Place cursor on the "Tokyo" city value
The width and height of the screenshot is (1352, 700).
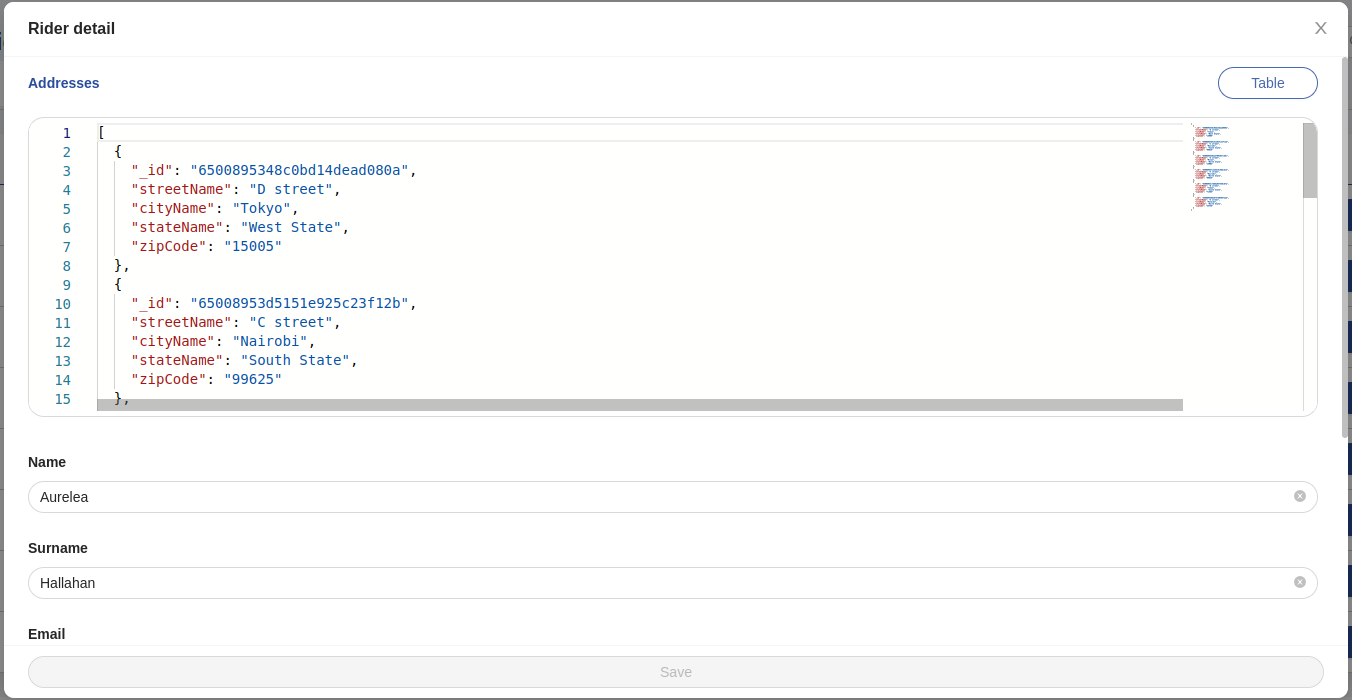click(262, 208)
